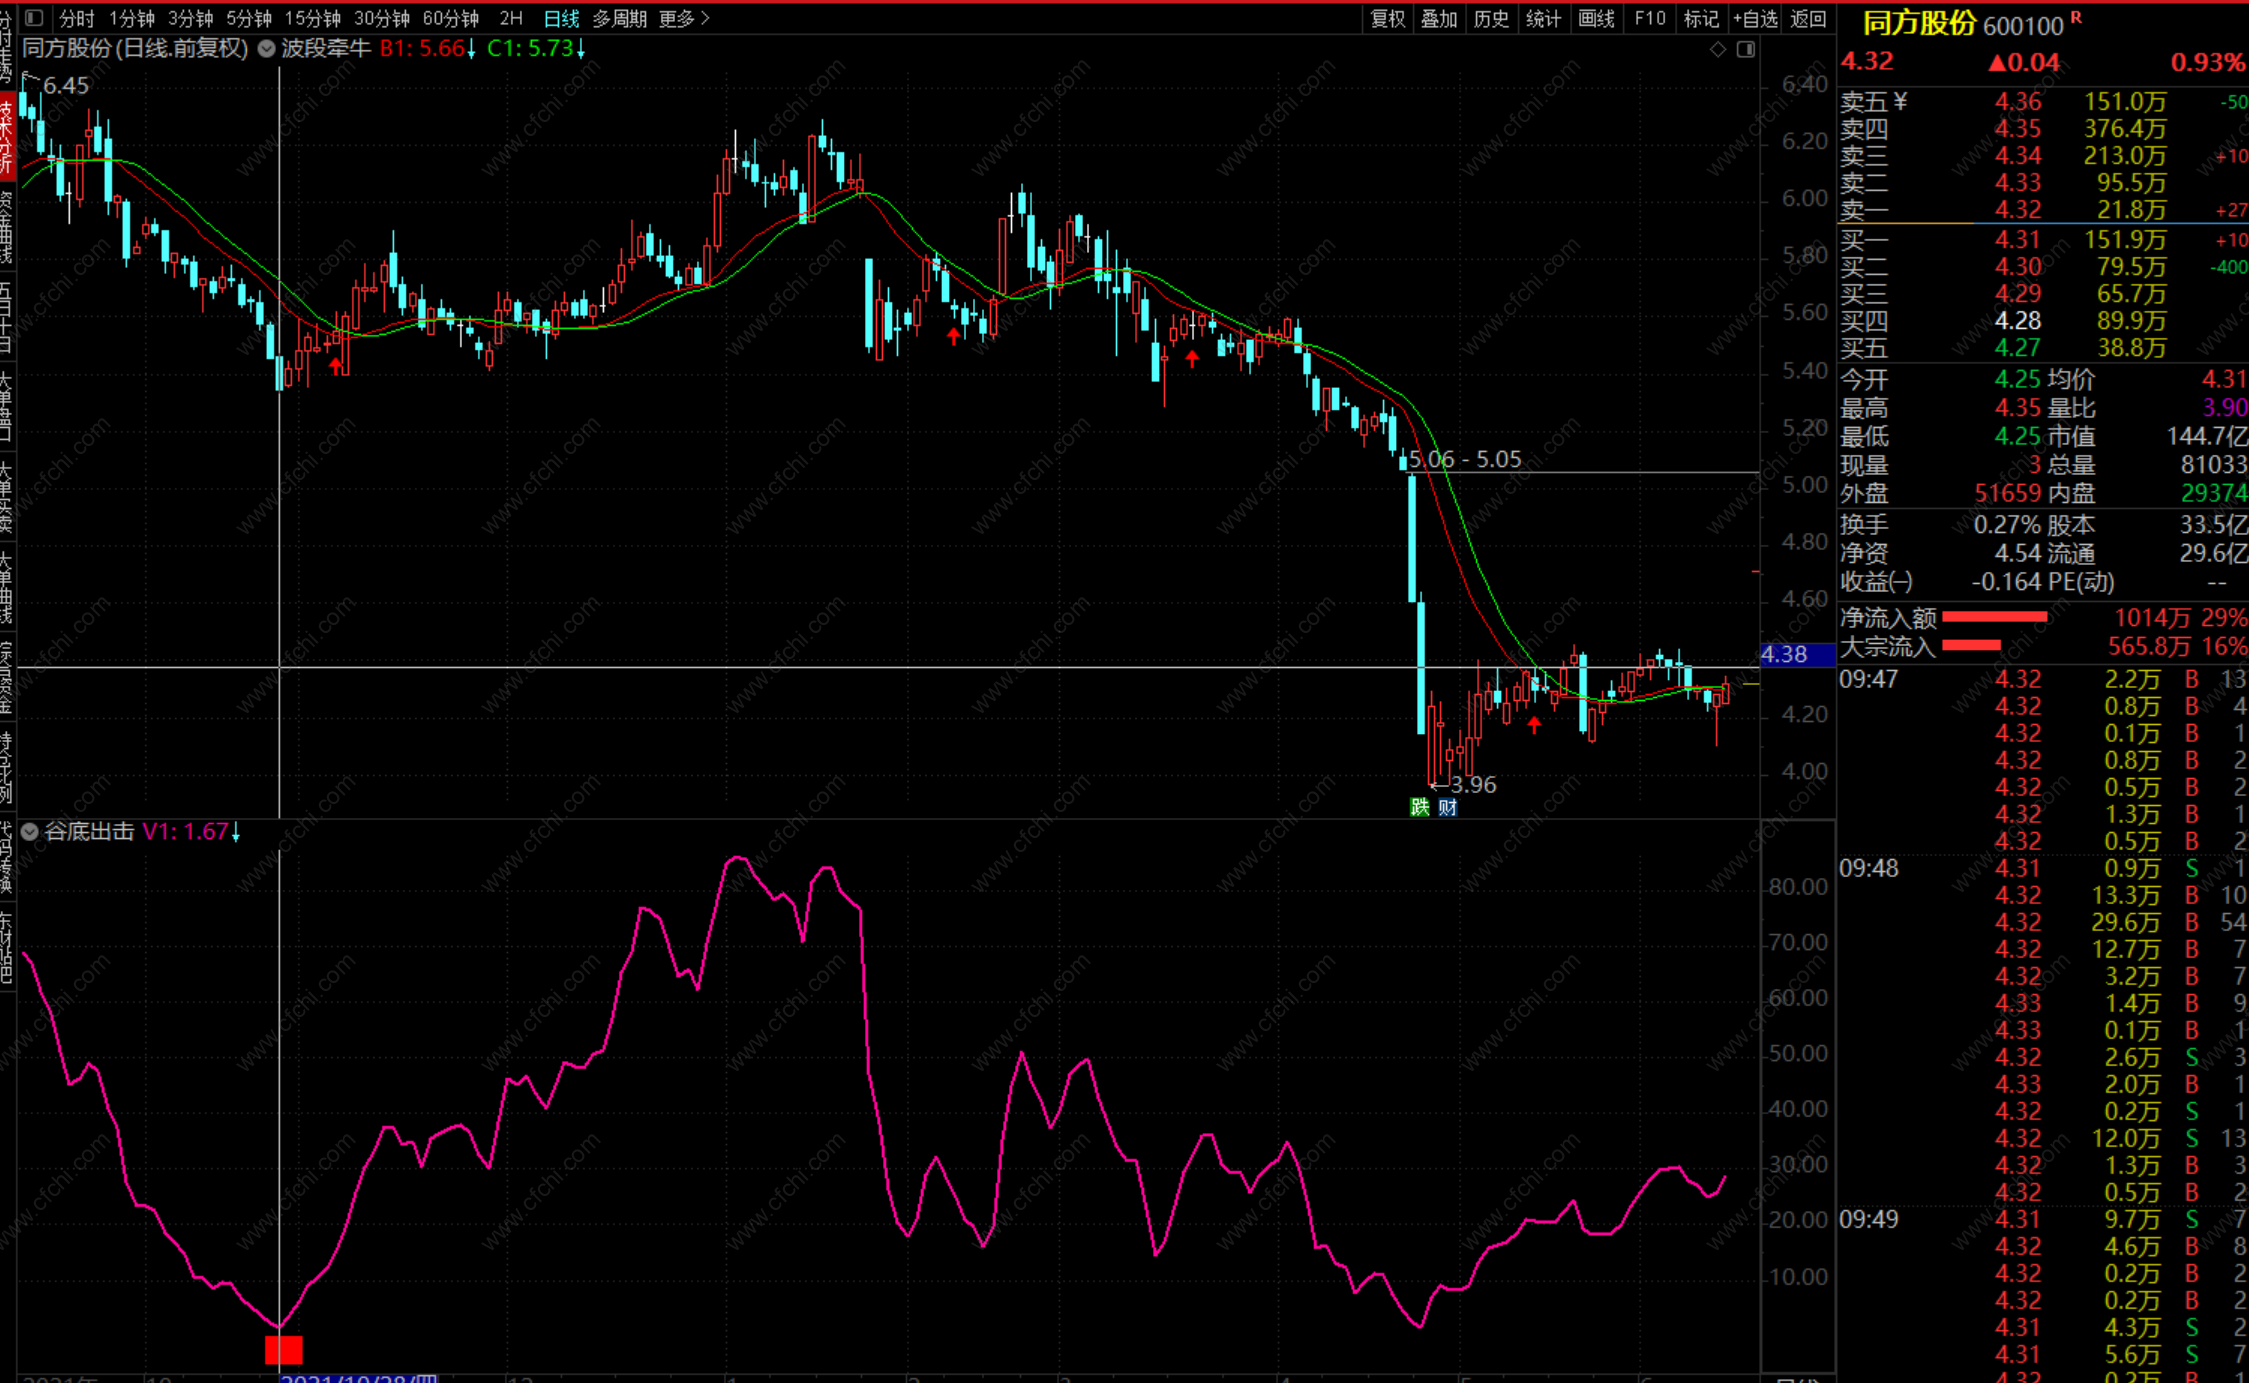Click the green 跌 marker below the chart
The height and width of the screenshot is (1383, 2249).
click(1419, 807)
